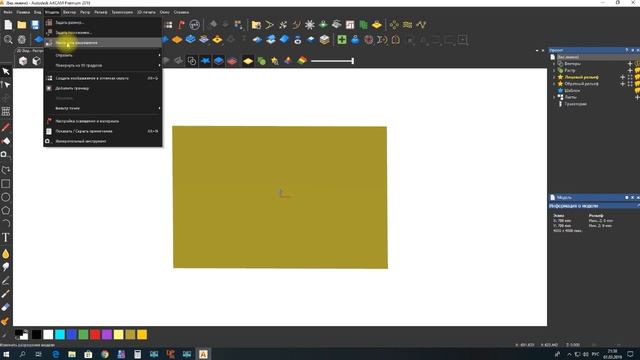Choose Добавить границу menu entry

click(x=103, y=88)
